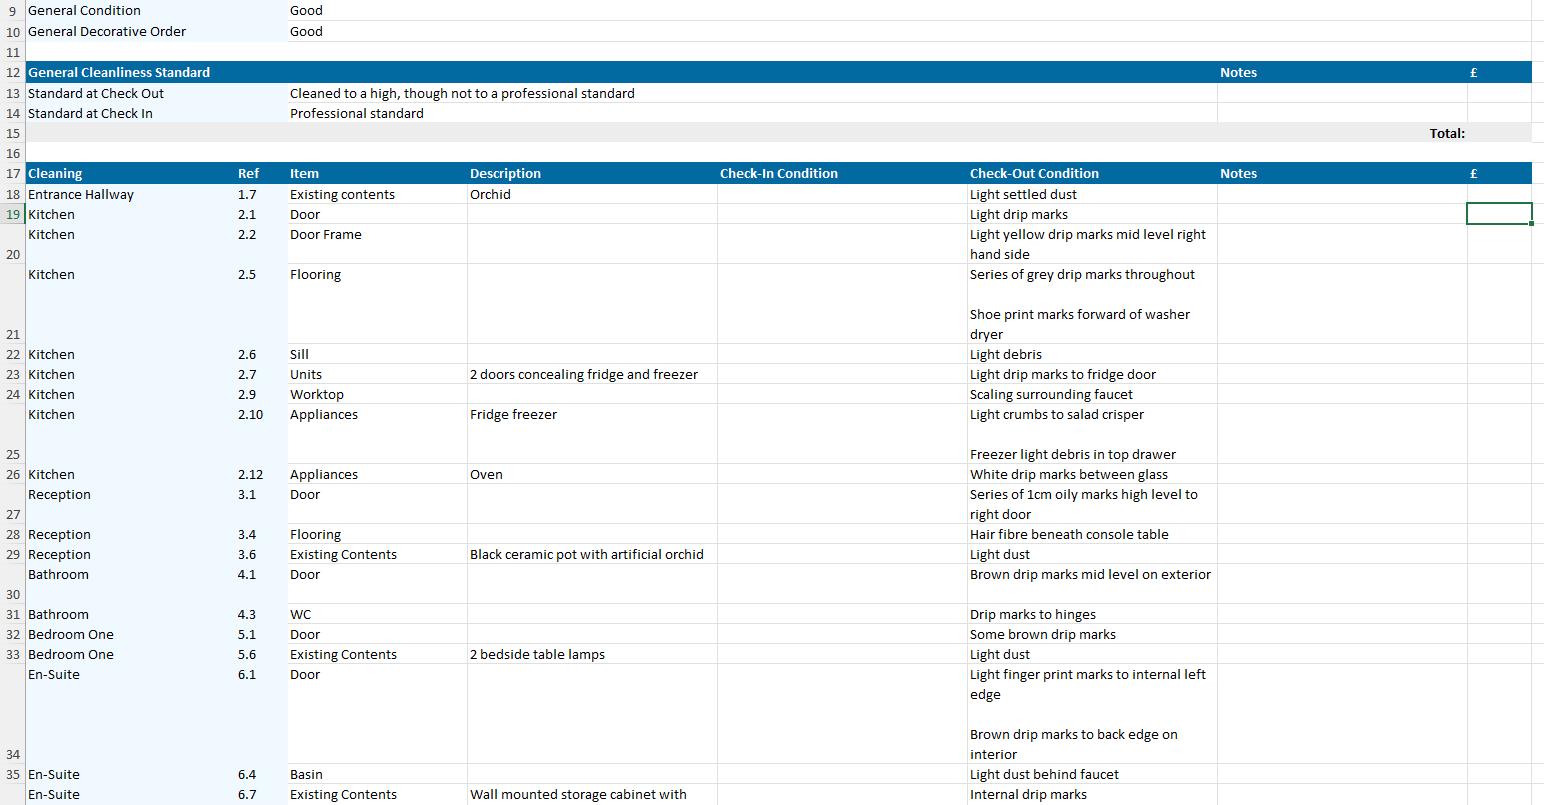Select "Hair fibre beneath console table" cell
The height and width of the screenshot is (805, 1544).
1069,534
